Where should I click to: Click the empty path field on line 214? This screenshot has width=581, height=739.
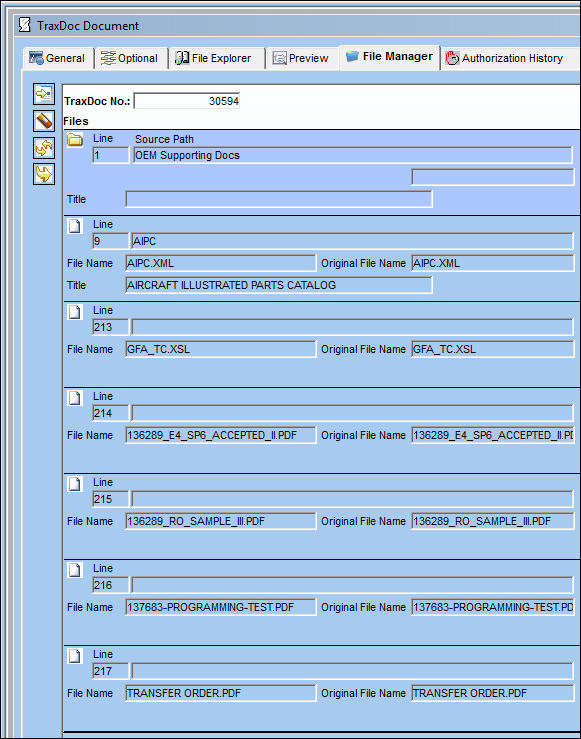point(352,413)
